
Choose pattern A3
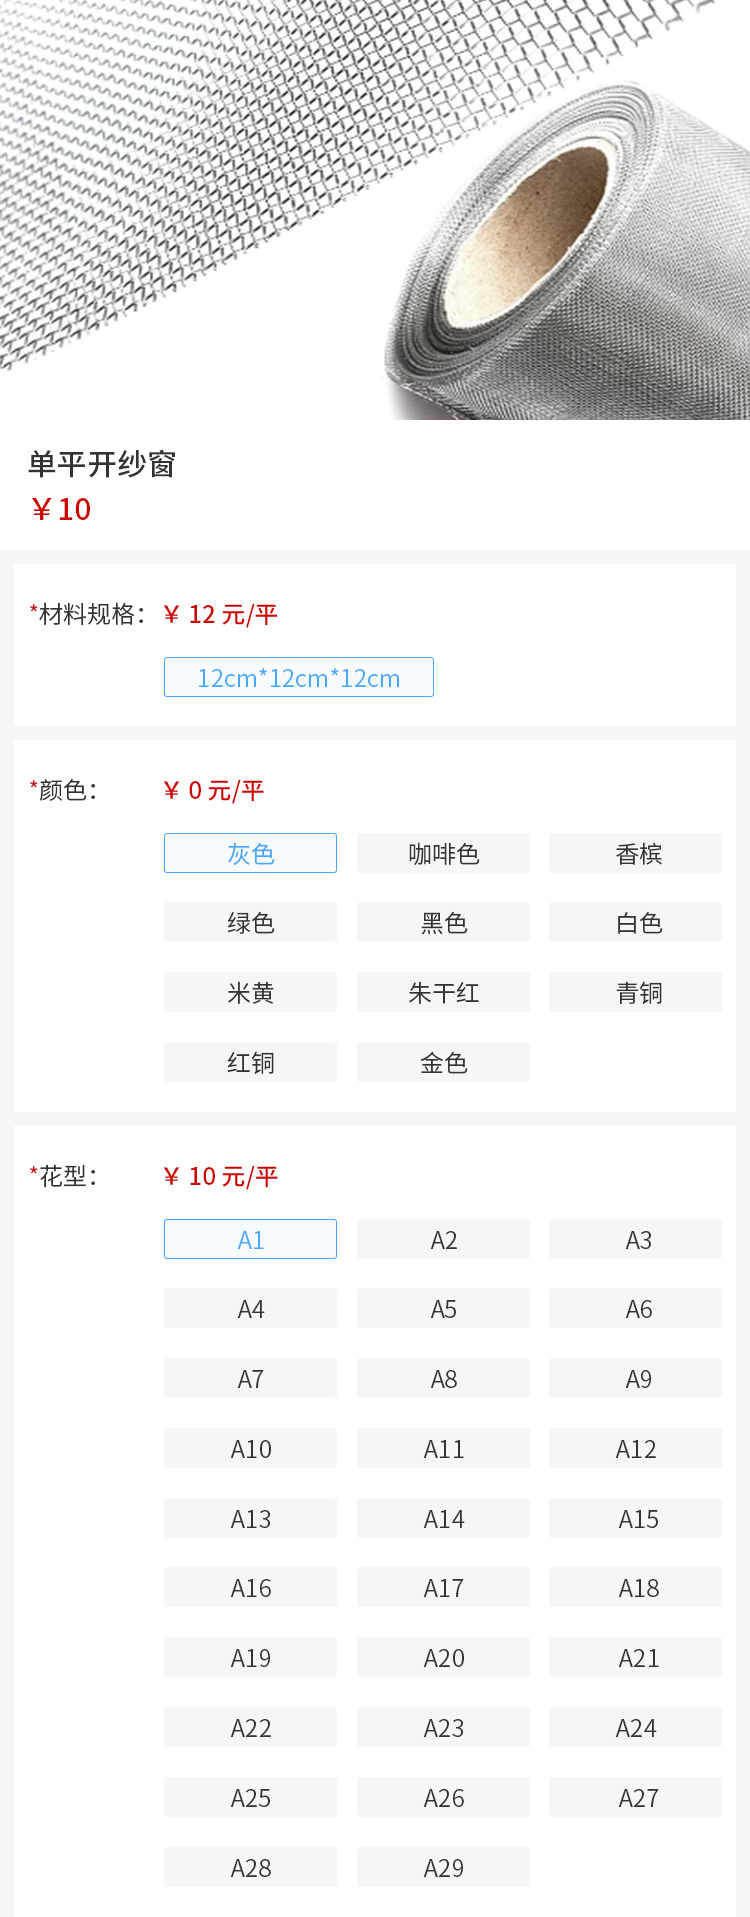point(635,1239)
